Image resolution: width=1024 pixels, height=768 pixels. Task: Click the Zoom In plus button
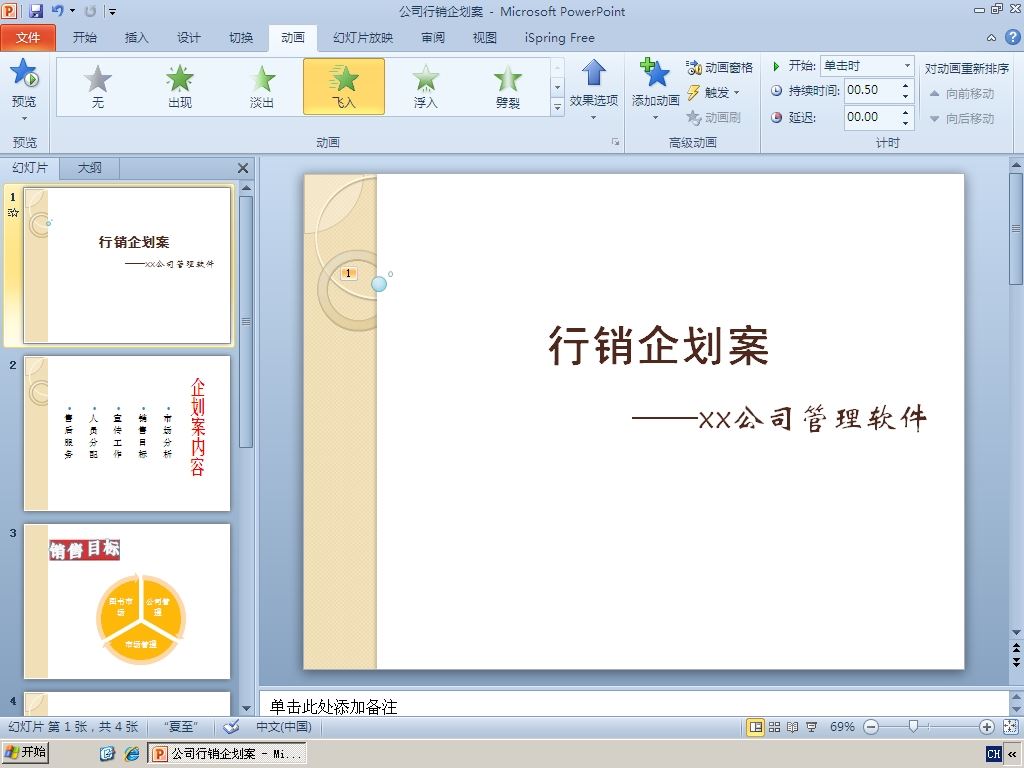tap(987, 727)
